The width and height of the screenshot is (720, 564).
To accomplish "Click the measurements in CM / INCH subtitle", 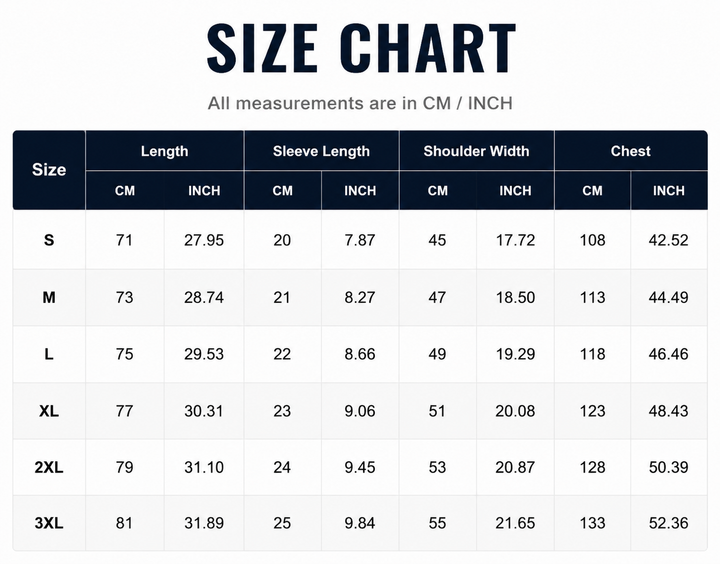I will [x=360, y=103].
